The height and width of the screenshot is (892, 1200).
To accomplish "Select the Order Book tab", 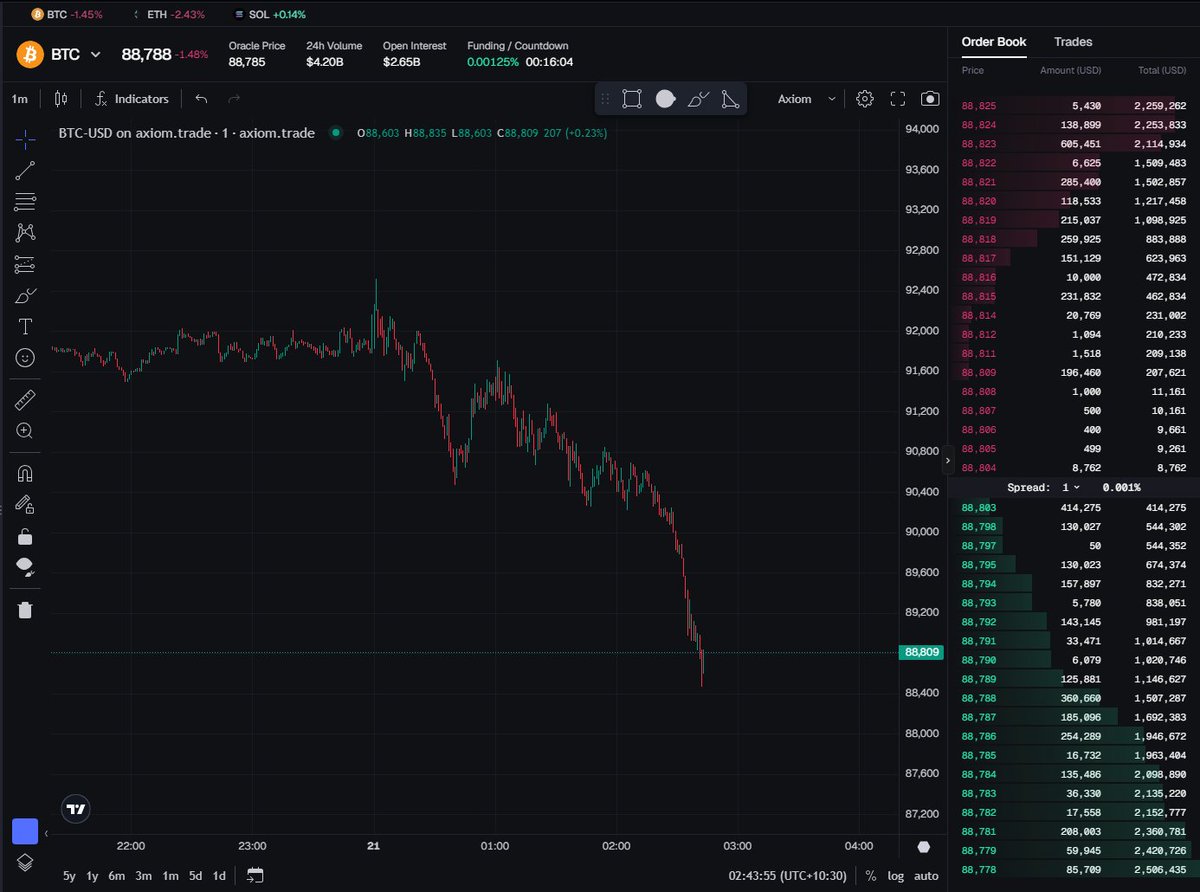I will pyautogui.click(x=993, y=42).
